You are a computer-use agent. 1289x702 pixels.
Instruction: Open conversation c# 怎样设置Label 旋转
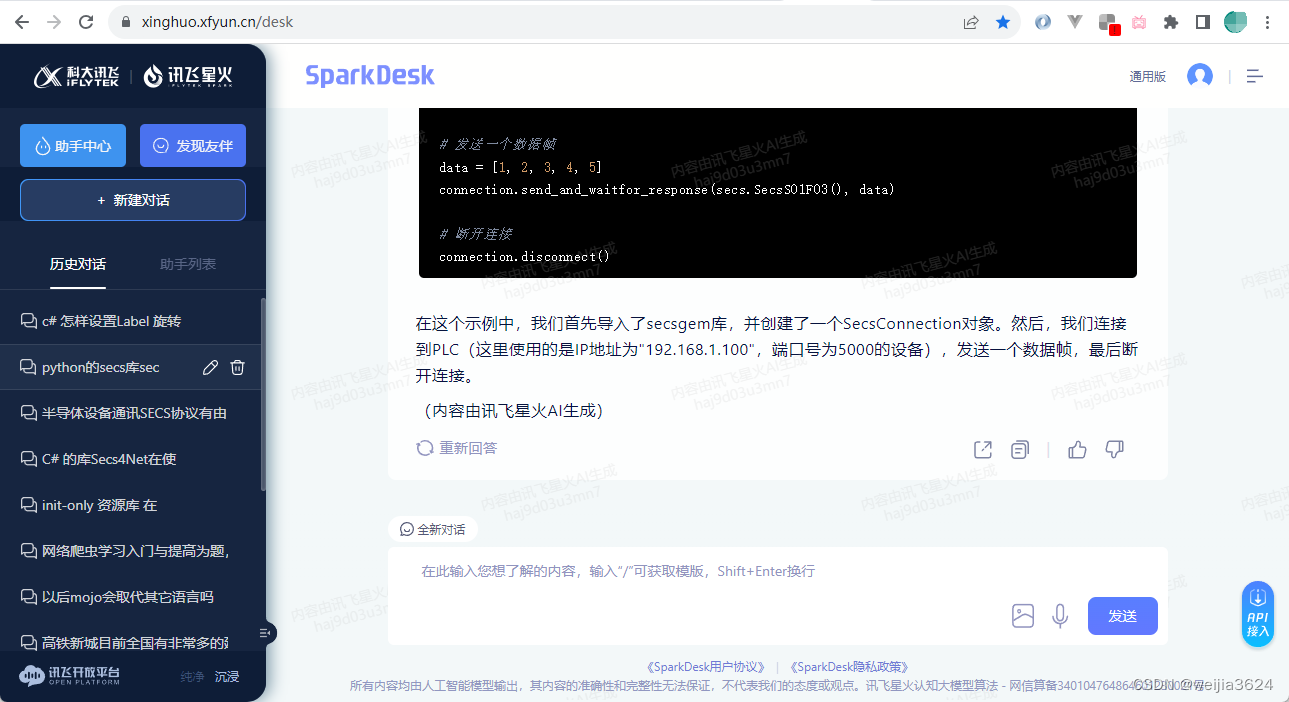(130, 321)
